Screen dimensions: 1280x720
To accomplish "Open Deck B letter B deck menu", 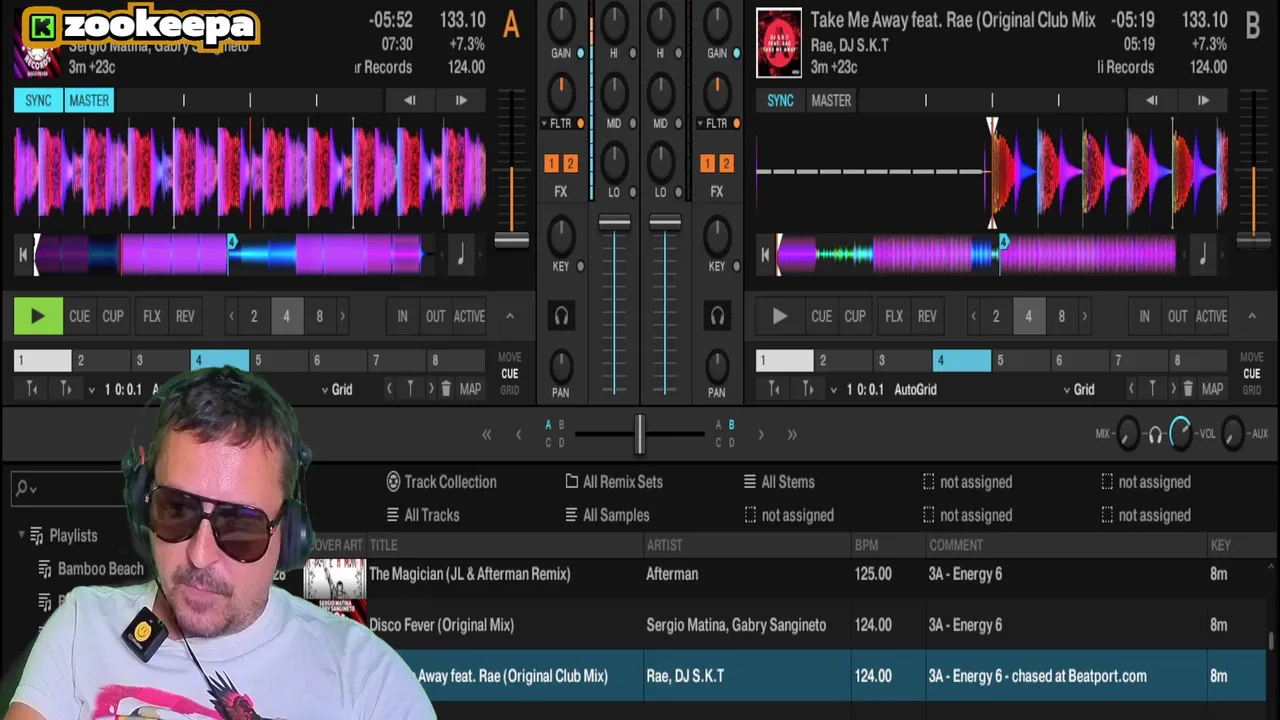I will 1252,26.
